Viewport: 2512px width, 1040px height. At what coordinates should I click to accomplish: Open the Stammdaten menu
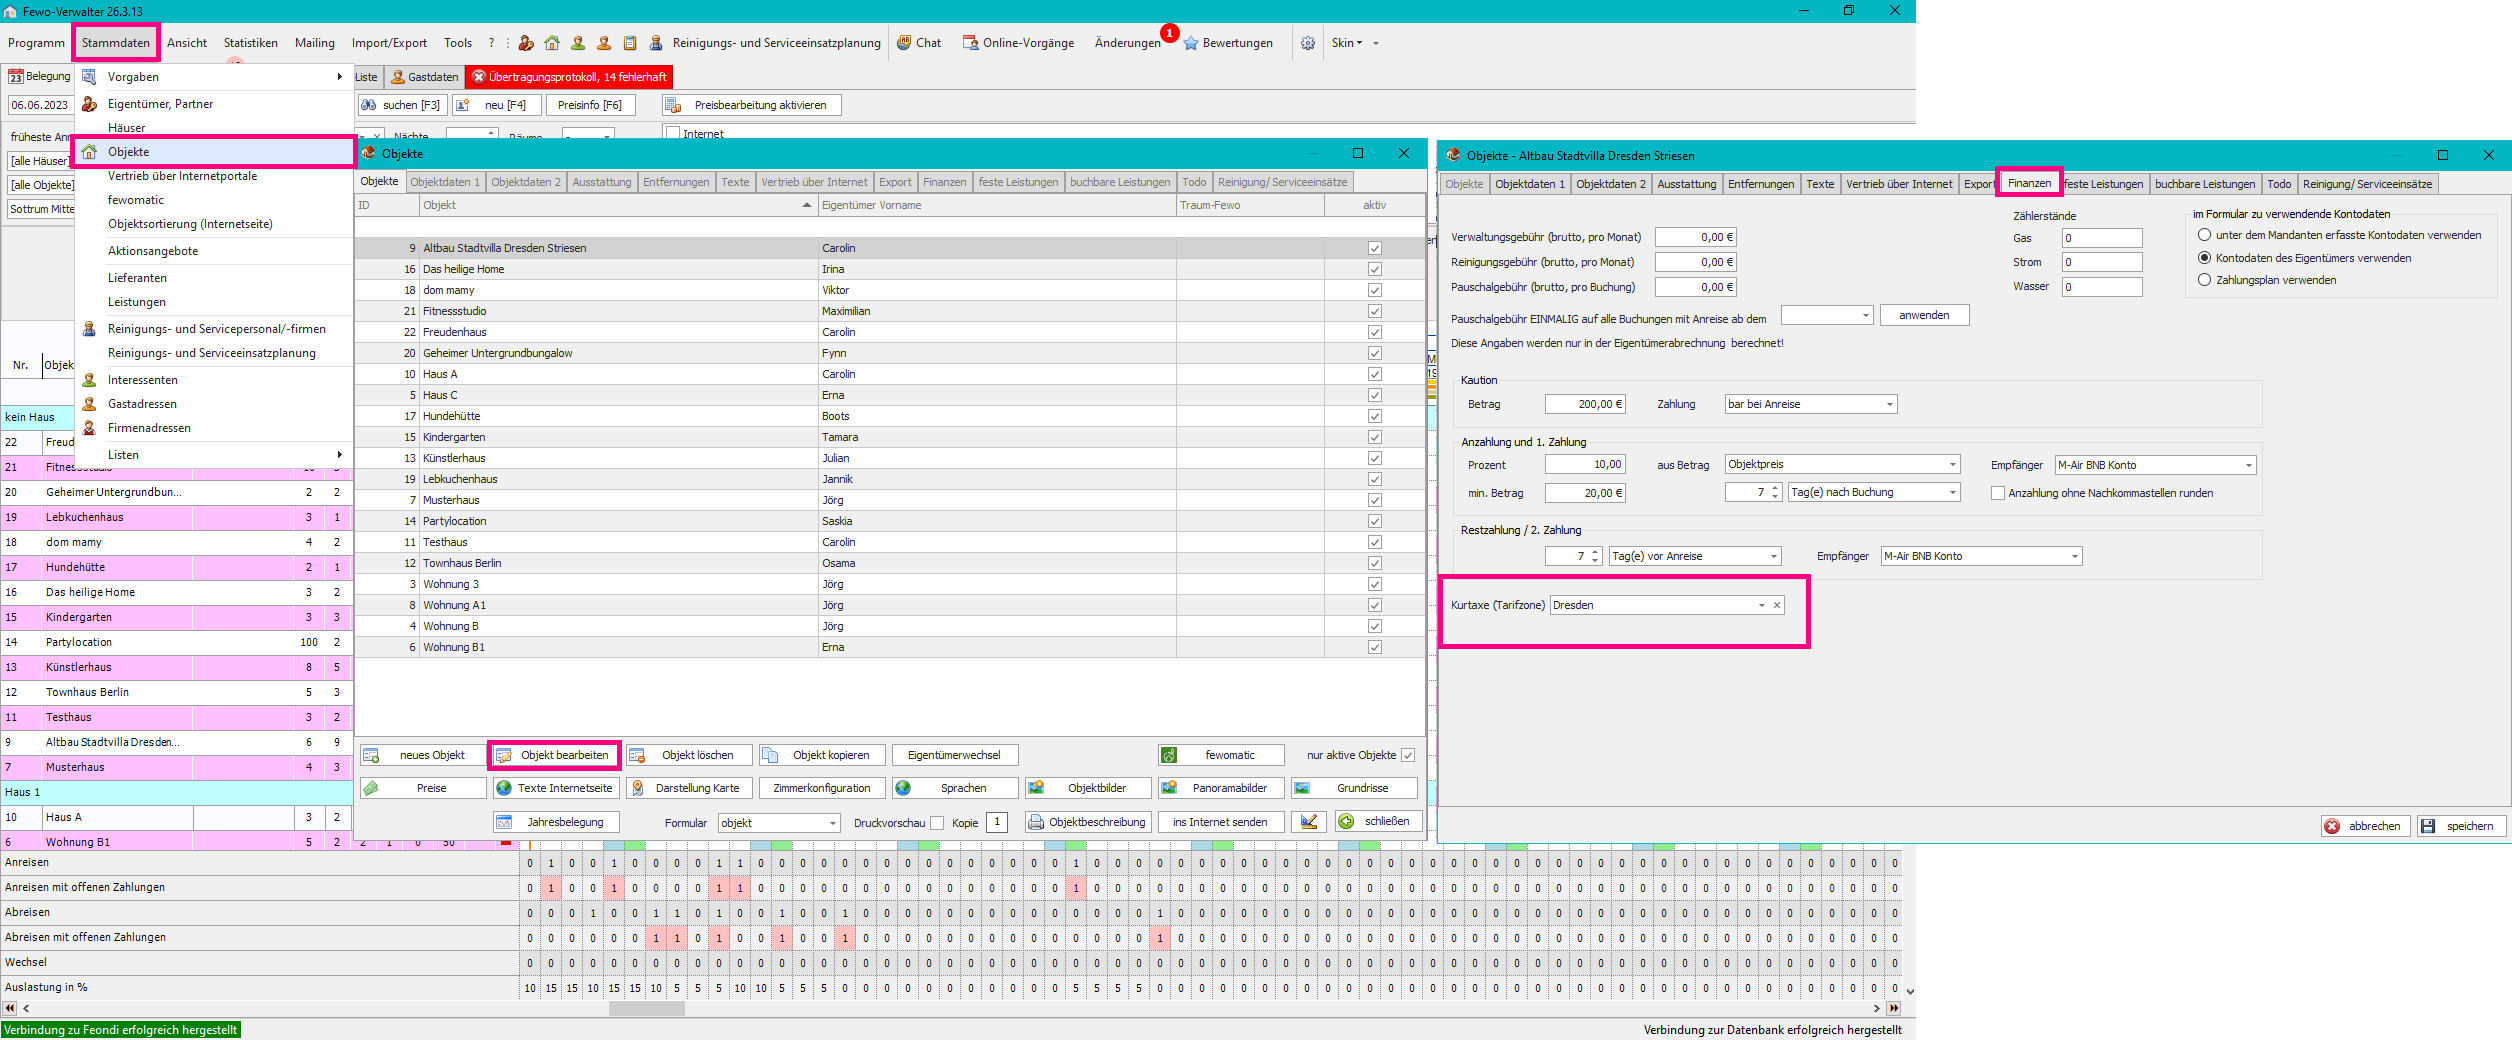click(x=116, y=43)
